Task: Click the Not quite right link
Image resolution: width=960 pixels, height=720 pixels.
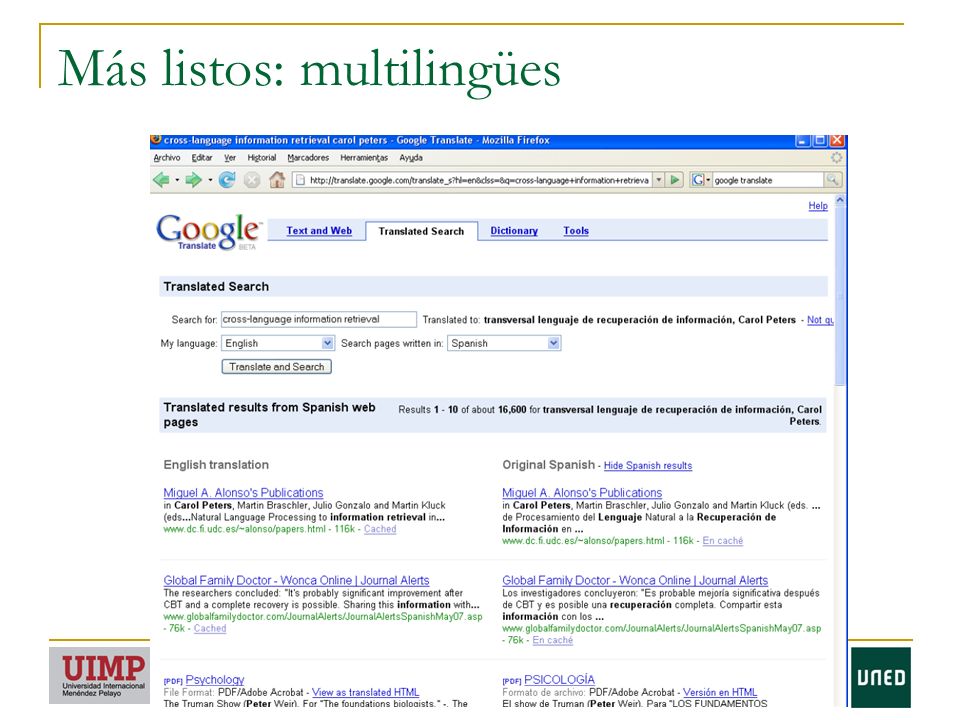Action: (820, 320)
